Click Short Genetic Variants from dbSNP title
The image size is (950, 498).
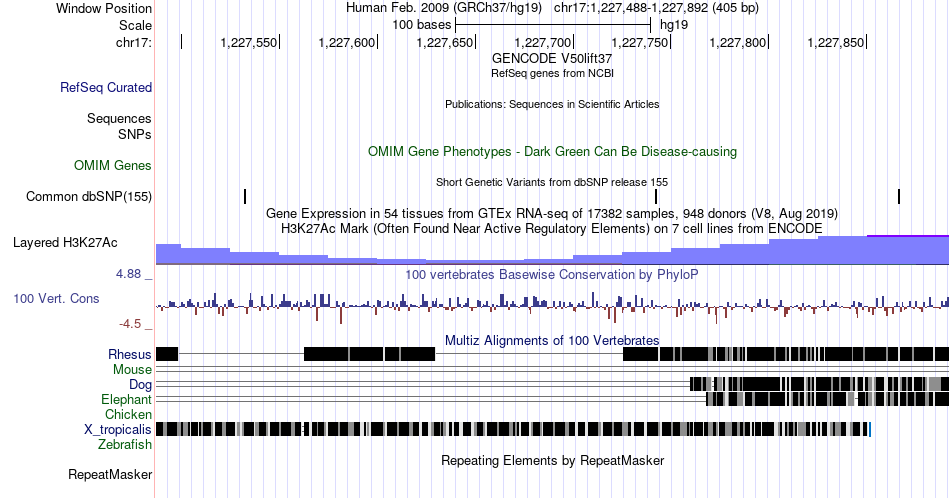click(552, 182)
